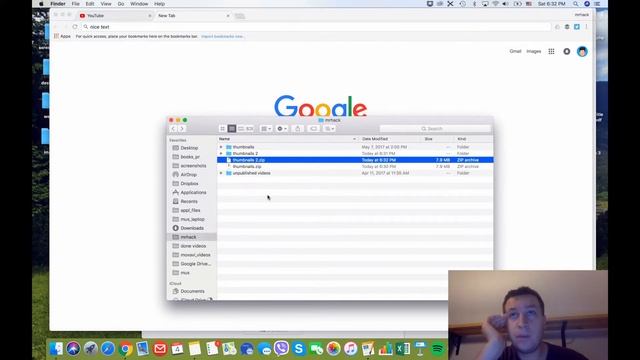Open Spotlight search in menu bar
640x360 pixels.
(x=576, y=4)
